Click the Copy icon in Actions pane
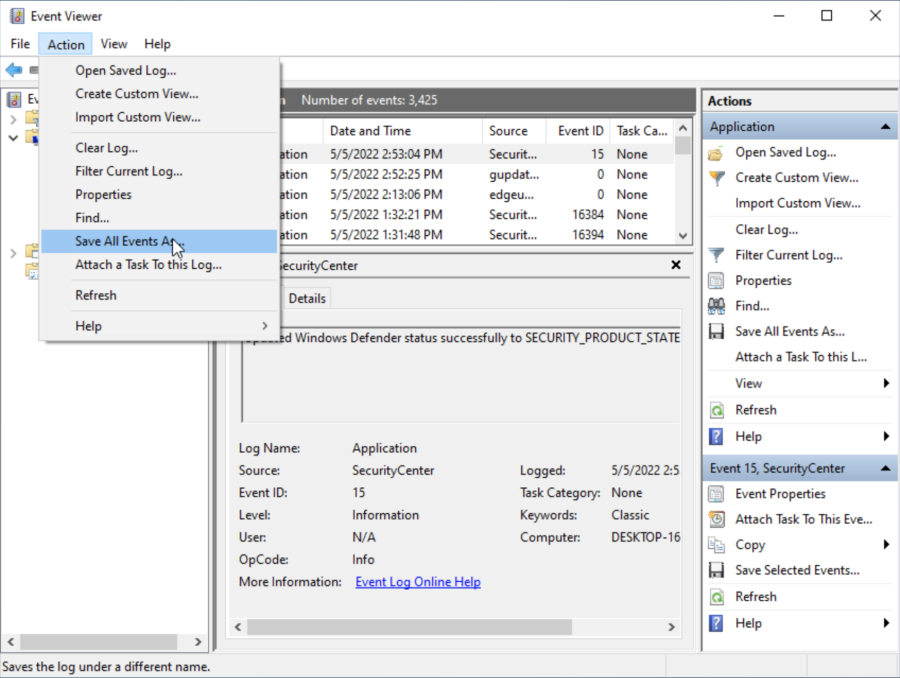The width and height of the screenshot is (900, 678). (x=716, y=545)
